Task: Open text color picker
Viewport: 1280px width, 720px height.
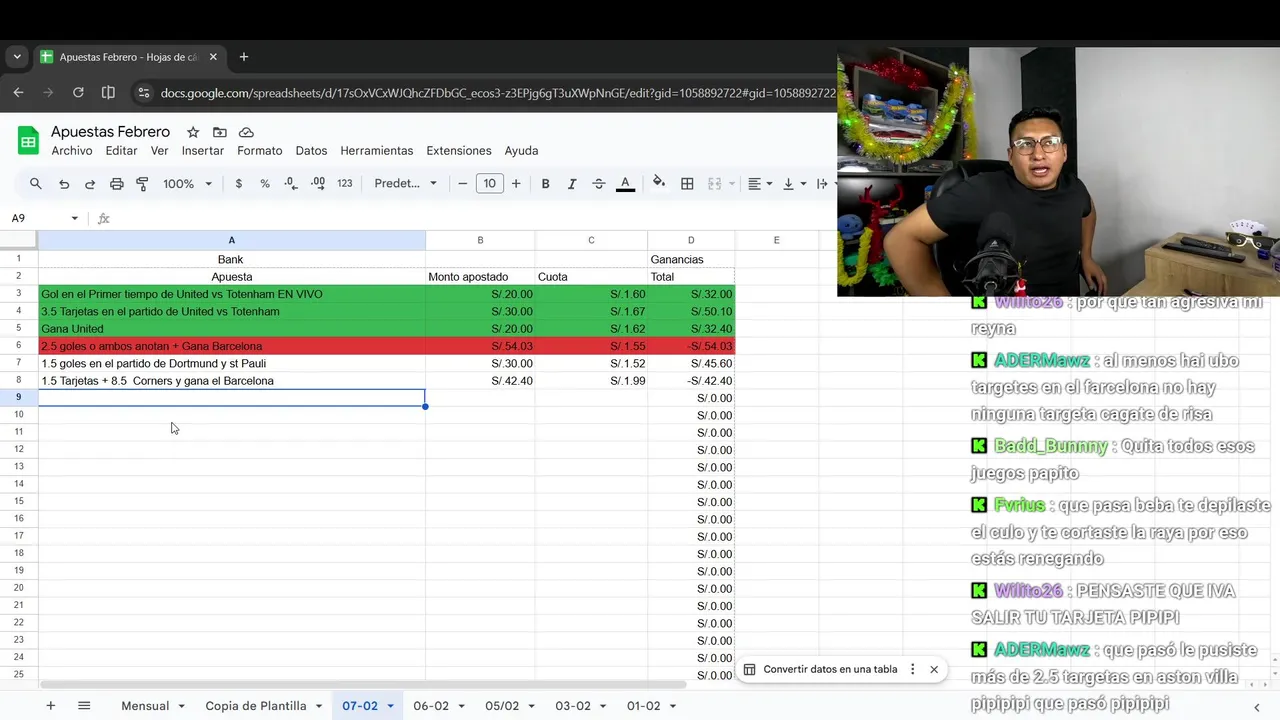Action: [626, 184]
